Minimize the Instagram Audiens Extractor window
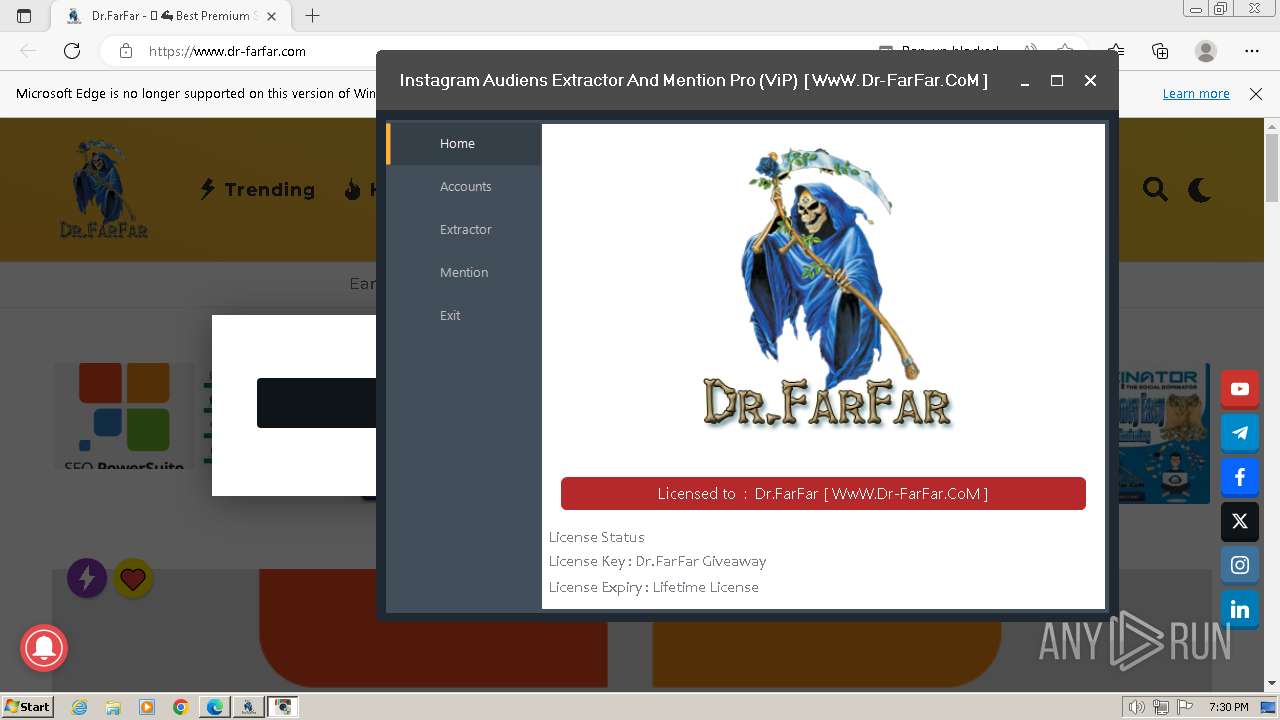1280x720 pixels. [1025, 81]
